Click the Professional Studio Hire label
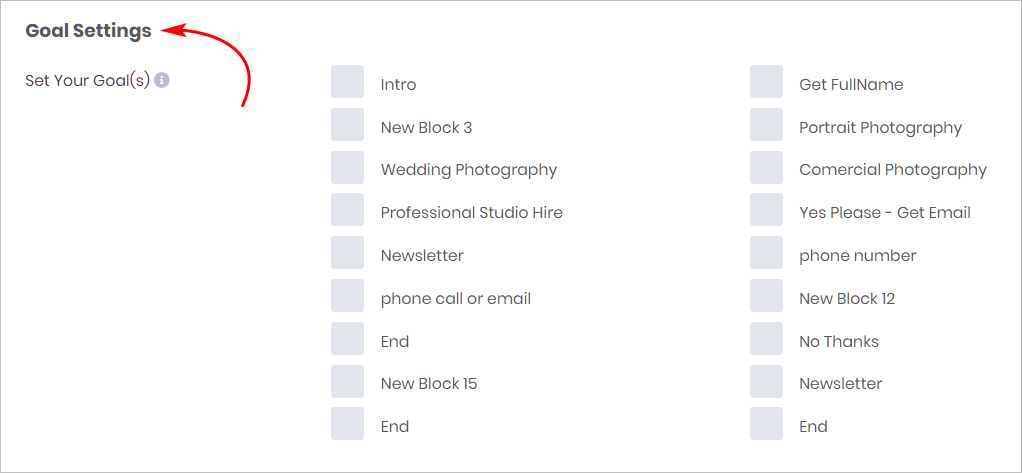Screen dimensions: 1022x473 click(472, 212)
